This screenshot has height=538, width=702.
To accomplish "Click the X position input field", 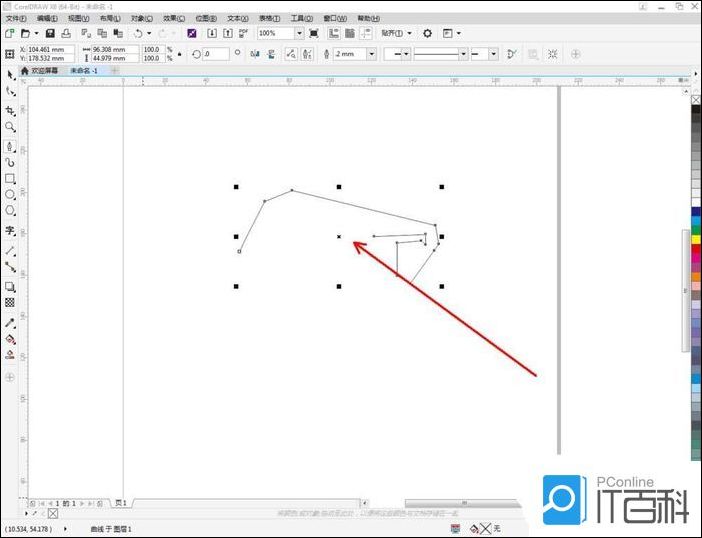I will tap(51, 49).
